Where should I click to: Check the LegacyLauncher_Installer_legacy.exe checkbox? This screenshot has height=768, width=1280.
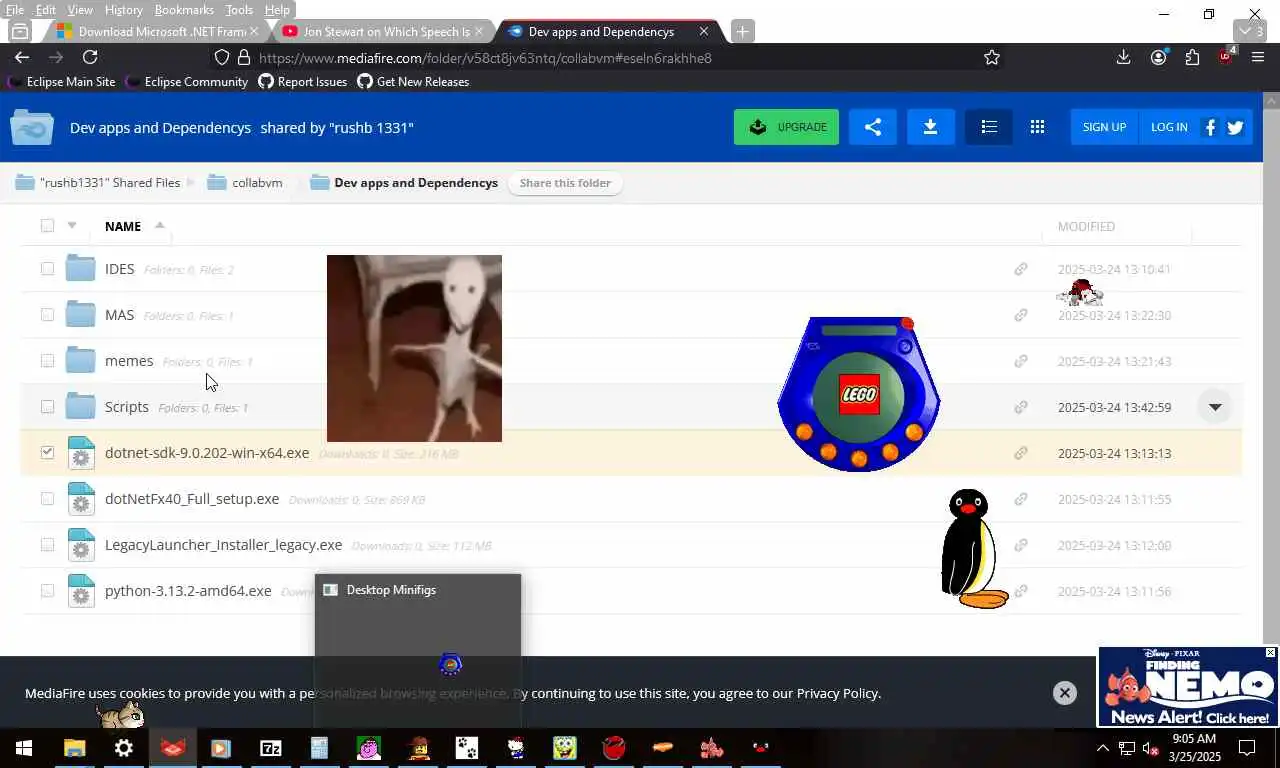(x=47, y=545)
